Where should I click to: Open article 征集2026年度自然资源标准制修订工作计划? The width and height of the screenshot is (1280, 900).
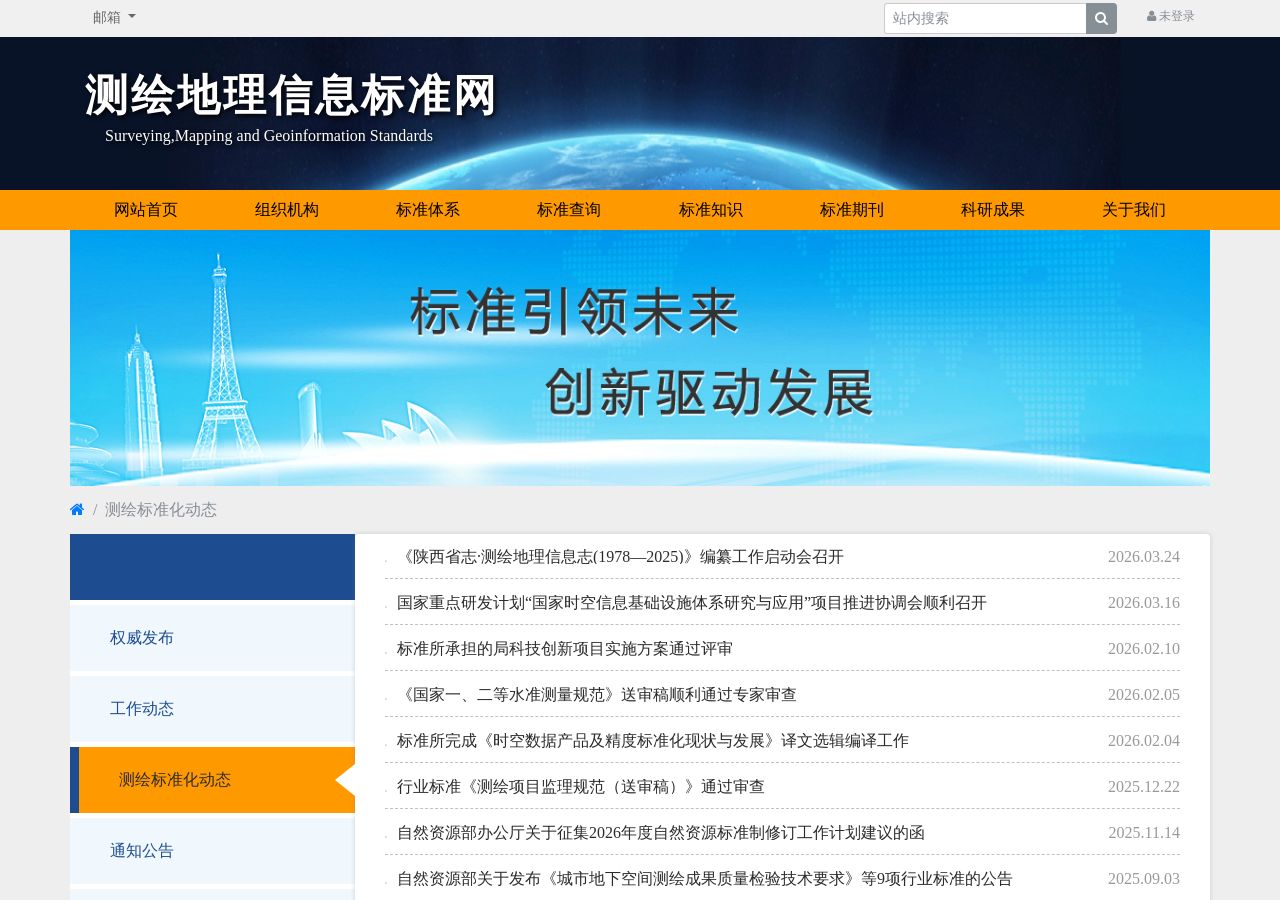coord(661,833)
